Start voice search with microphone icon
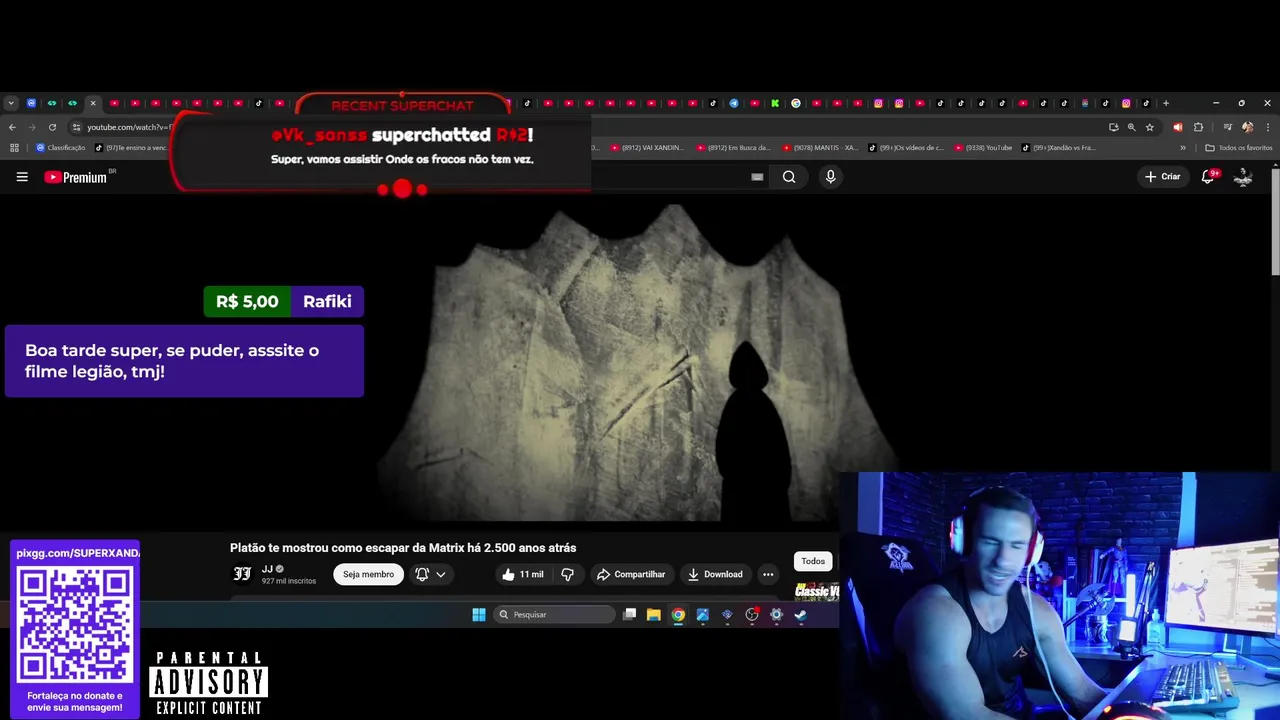The width and height of the screenshot is (1280, 720). [x=830, y=177]
